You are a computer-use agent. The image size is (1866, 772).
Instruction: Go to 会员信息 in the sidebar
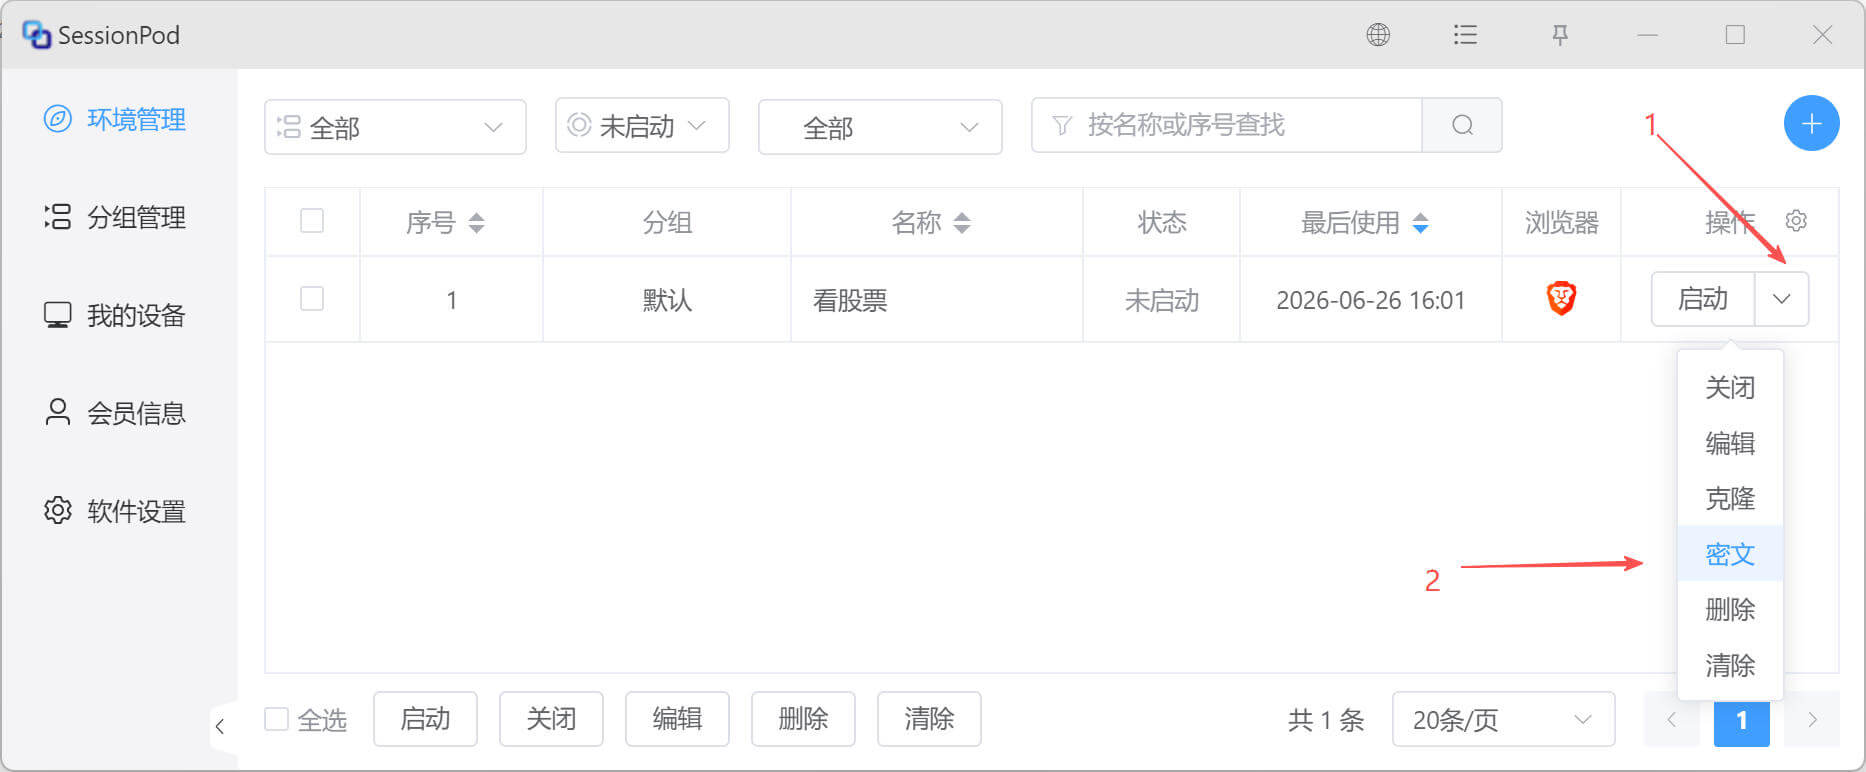click(116, 413)
